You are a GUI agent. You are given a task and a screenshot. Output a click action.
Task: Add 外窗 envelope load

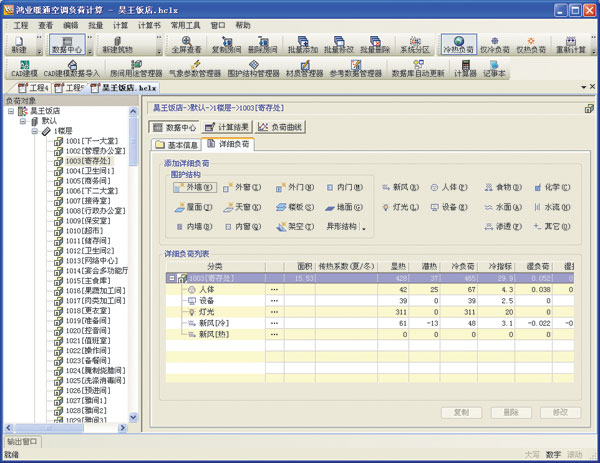tap(242, 187)
